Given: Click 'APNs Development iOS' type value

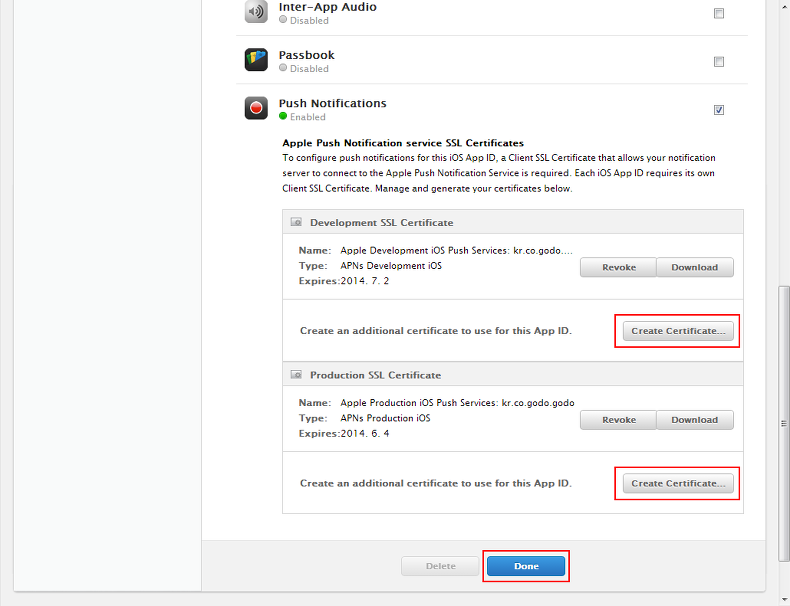Looking at the screenshot, I should point(391,265).
